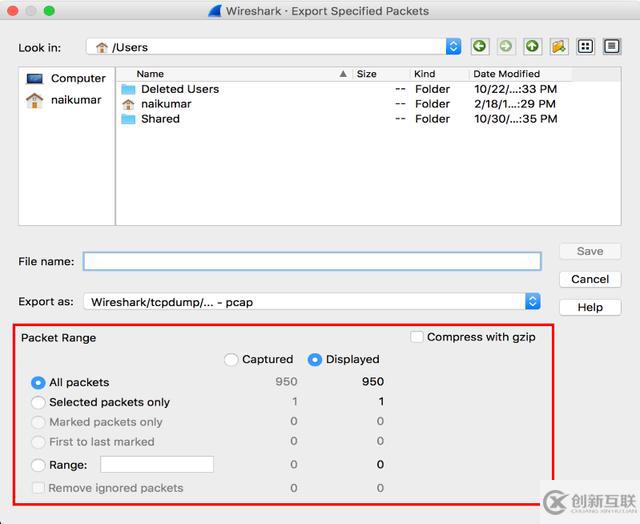
Task: Choose Selected packets only option
Action: pyautogui.click(x=38, y=402)
